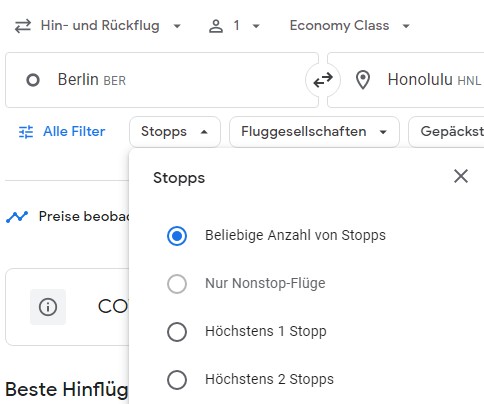
Task: Click the Honolulu location pin icon
Action: 363,80
